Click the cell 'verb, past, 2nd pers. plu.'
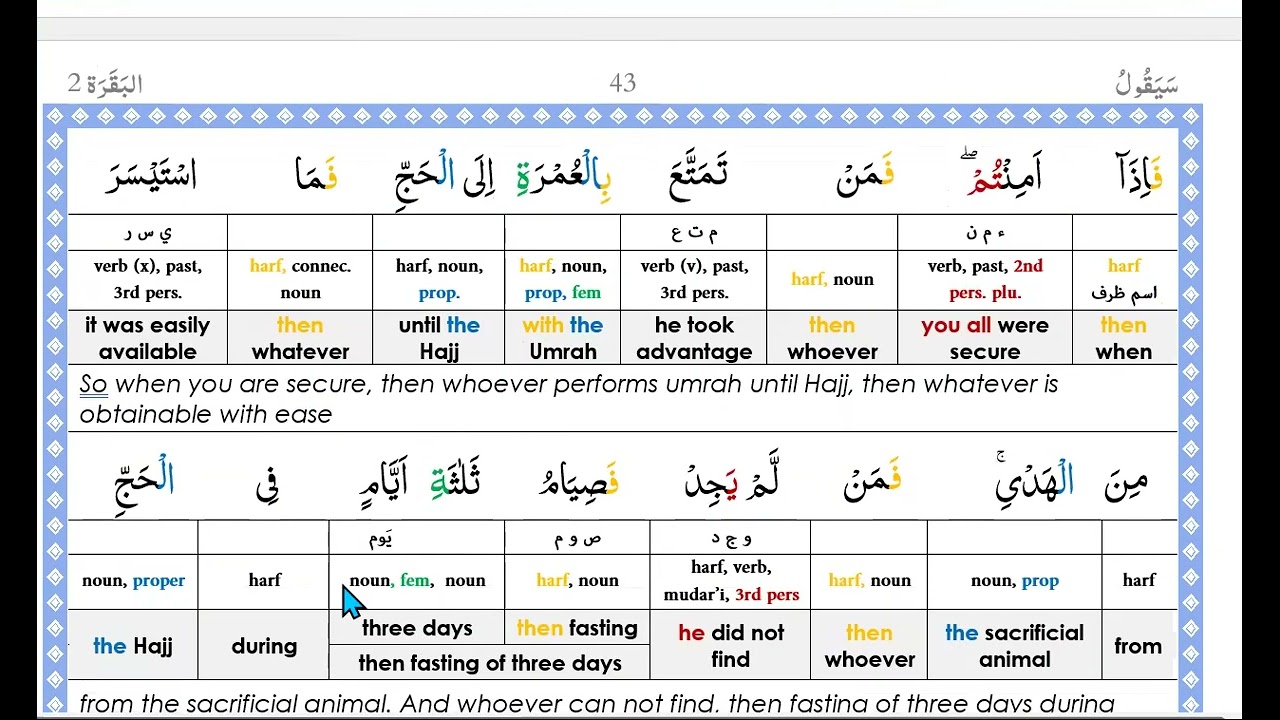 [985, 279]
